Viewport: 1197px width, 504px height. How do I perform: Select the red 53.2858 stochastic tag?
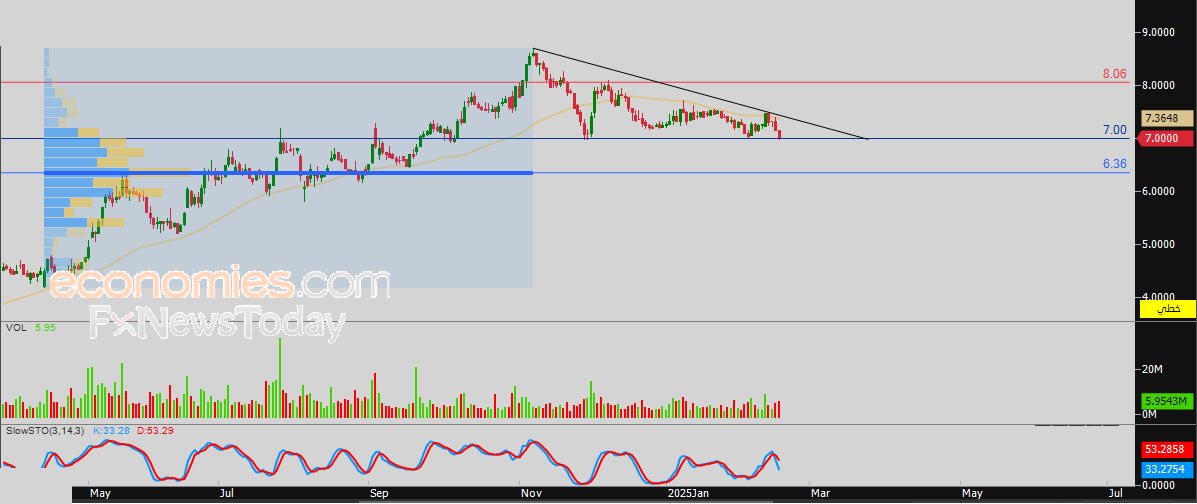tap(1166, 448)
